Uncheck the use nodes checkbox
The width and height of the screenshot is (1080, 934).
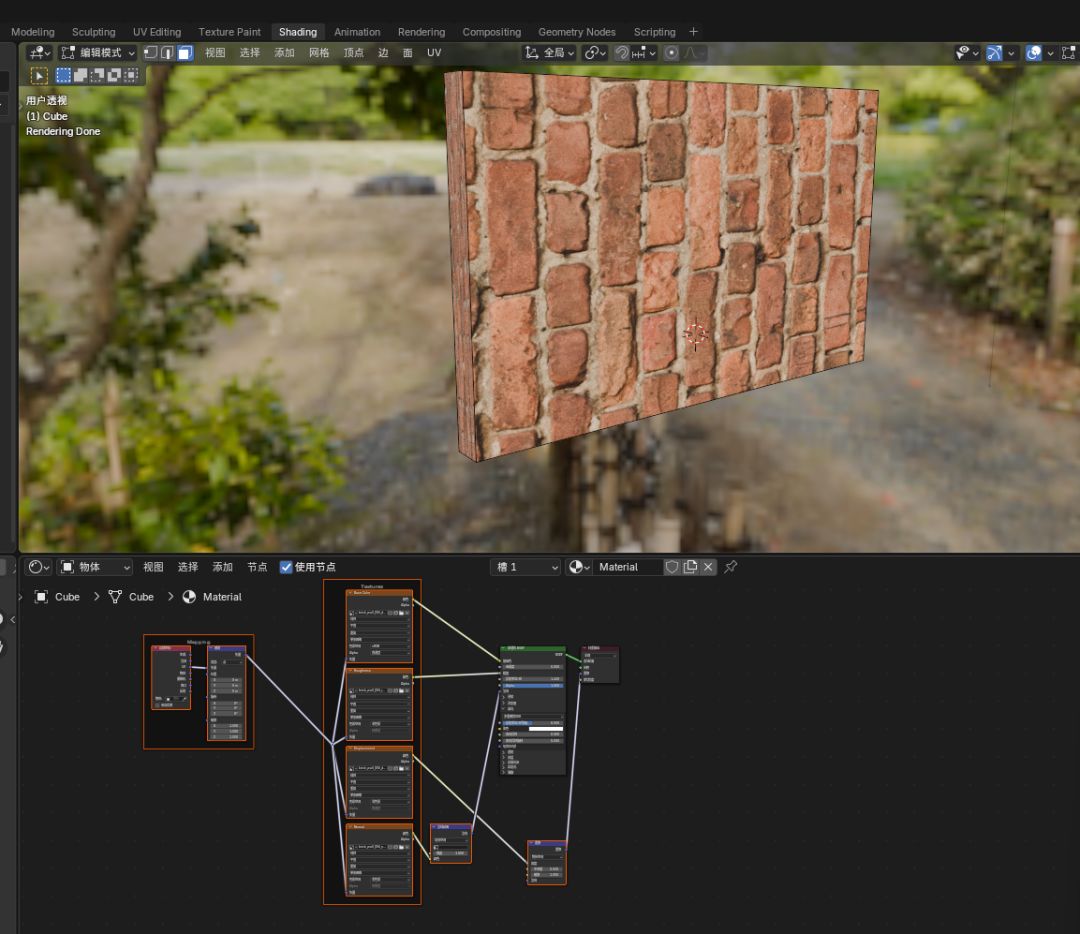(286, 567)
